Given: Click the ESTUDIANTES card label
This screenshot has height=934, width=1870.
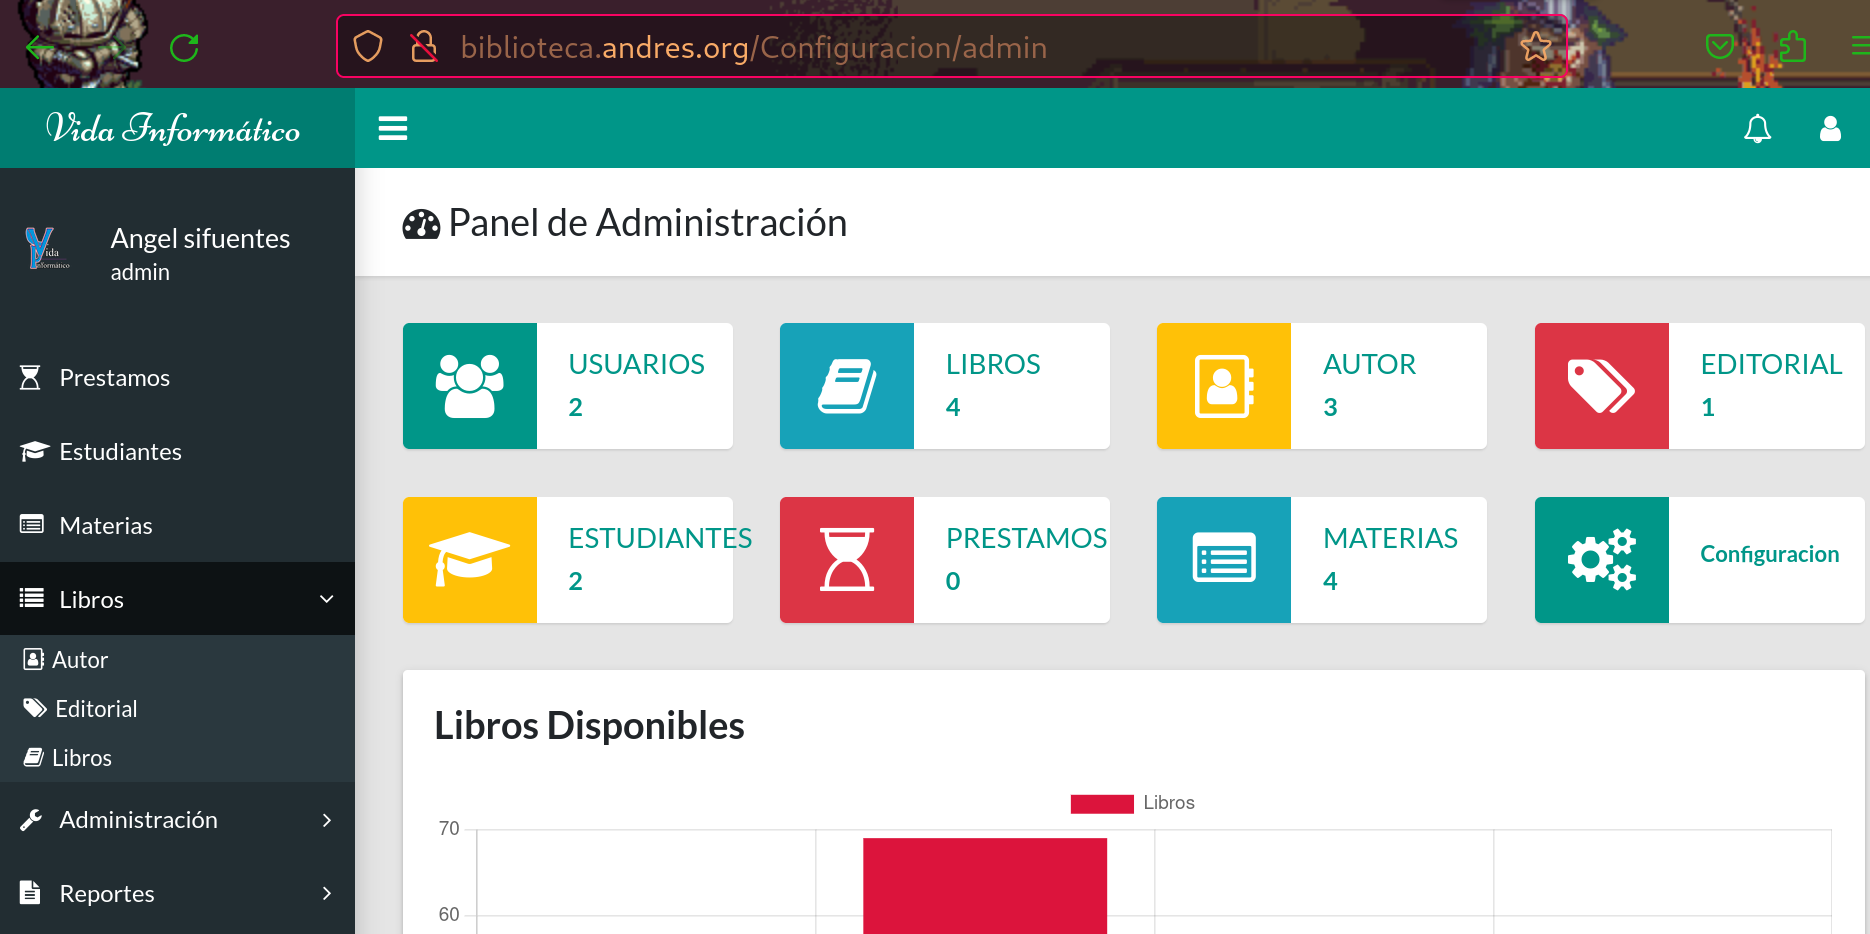Looking at the screenshot, I should click(x=660, y=538).
